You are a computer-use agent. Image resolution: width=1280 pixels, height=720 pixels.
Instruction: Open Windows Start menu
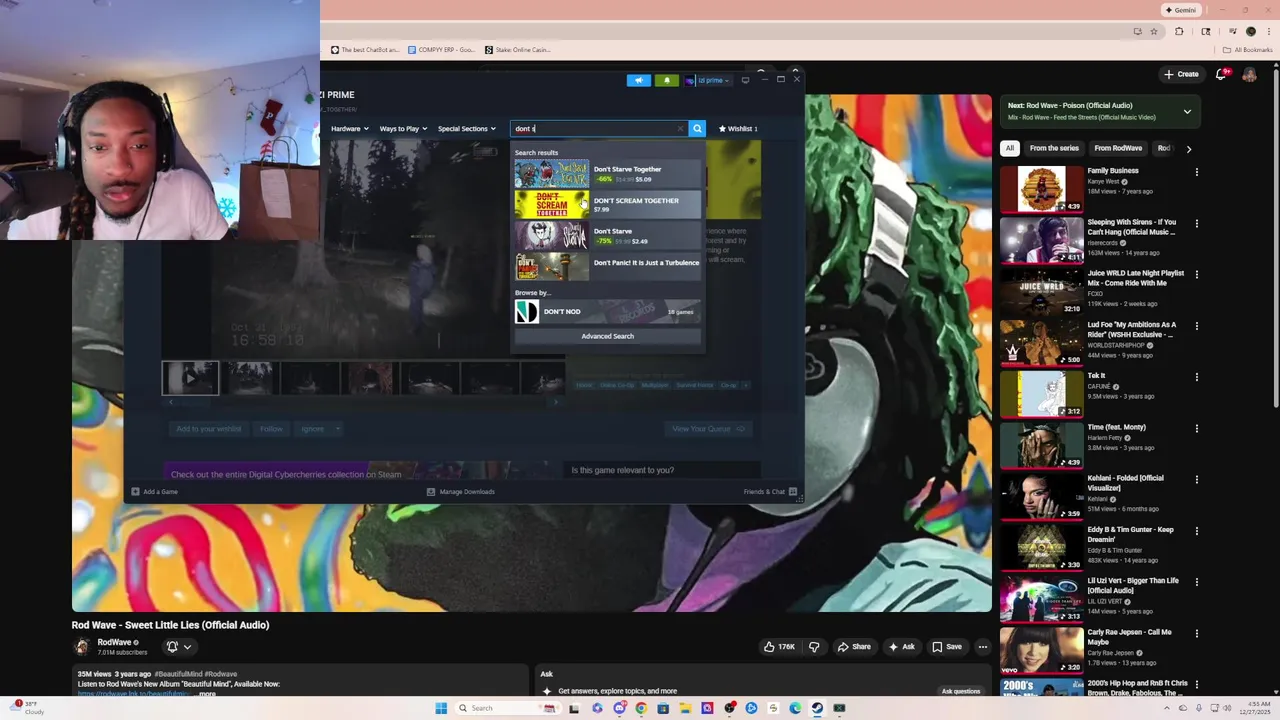pyautogui.click(x=441, y=708)
